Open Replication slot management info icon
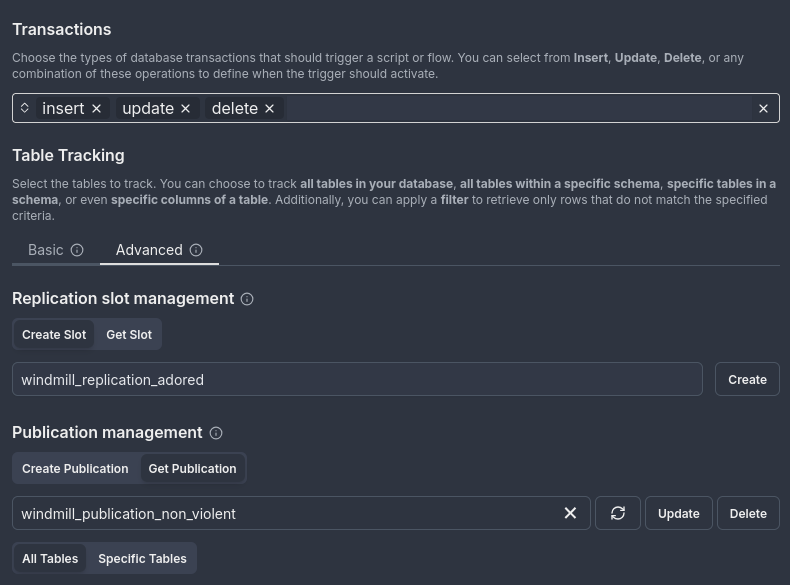The height and width of the screenshot is (585, 790). (x=247, y=299)
